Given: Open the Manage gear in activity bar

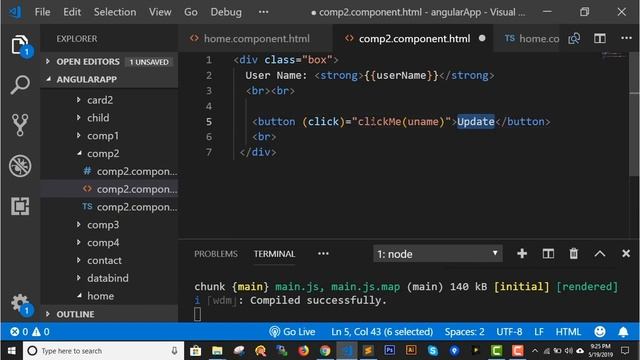Looking at the screenshot, I should tap(20, 304).
